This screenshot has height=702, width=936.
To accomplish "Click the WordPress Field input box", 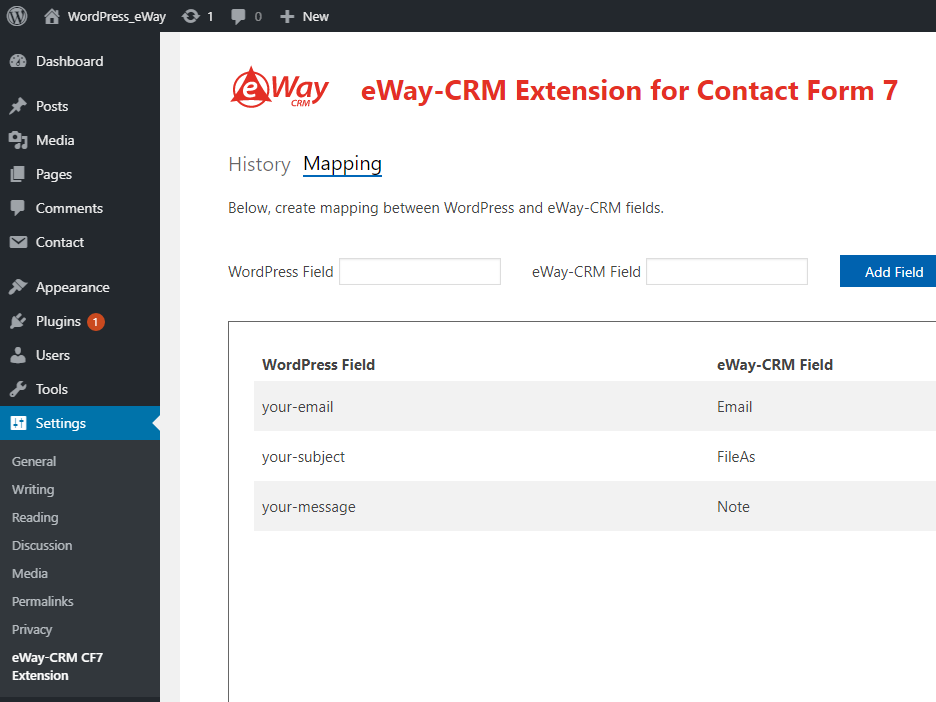I will pyautogui.click(x=420, y=272).
